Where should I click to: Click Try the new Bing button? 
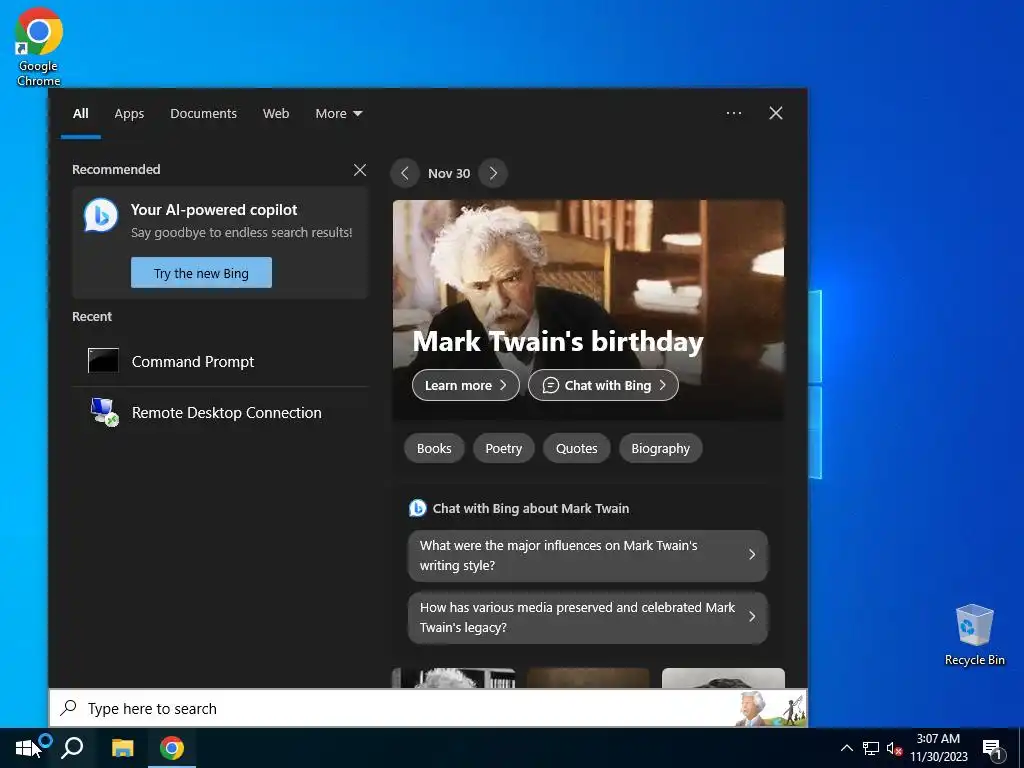(x=201, y=272)
